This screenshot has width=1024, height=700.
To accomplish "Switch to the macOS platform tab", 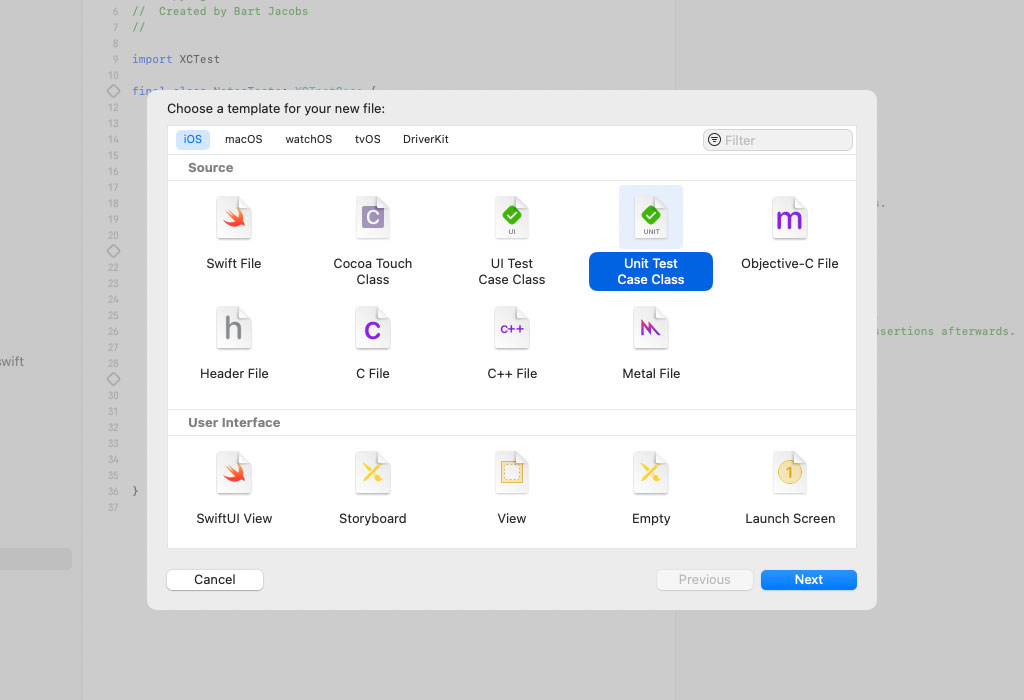I will point(244,140).
